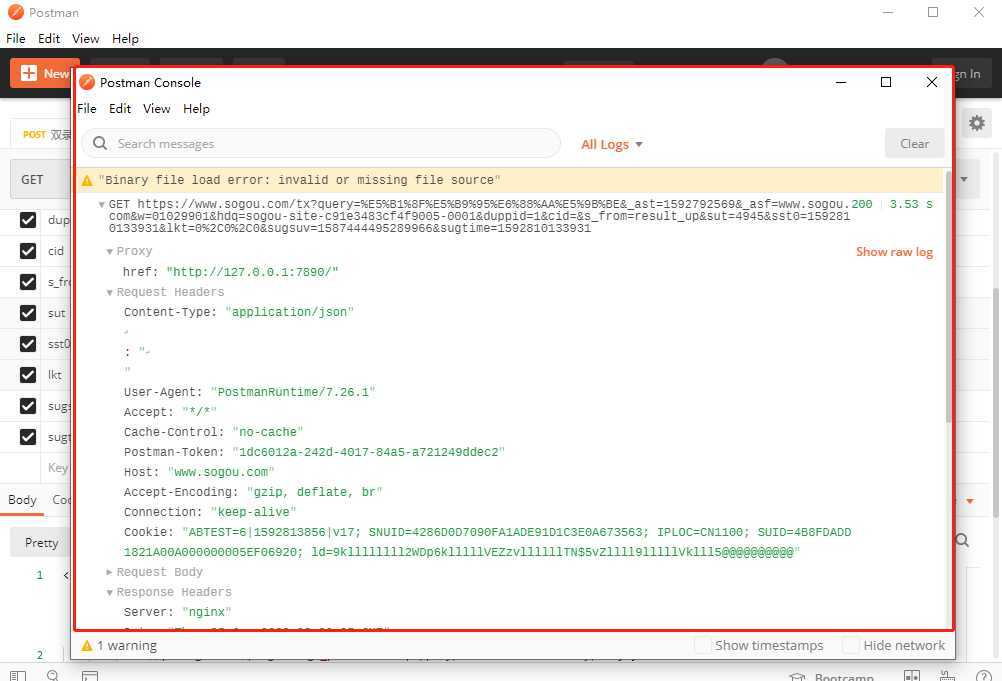The width and height of the screenshot is (1002, 681).
Task: Toggle sidebar icon in the Postman bottom bar
Action: point(19,676)
